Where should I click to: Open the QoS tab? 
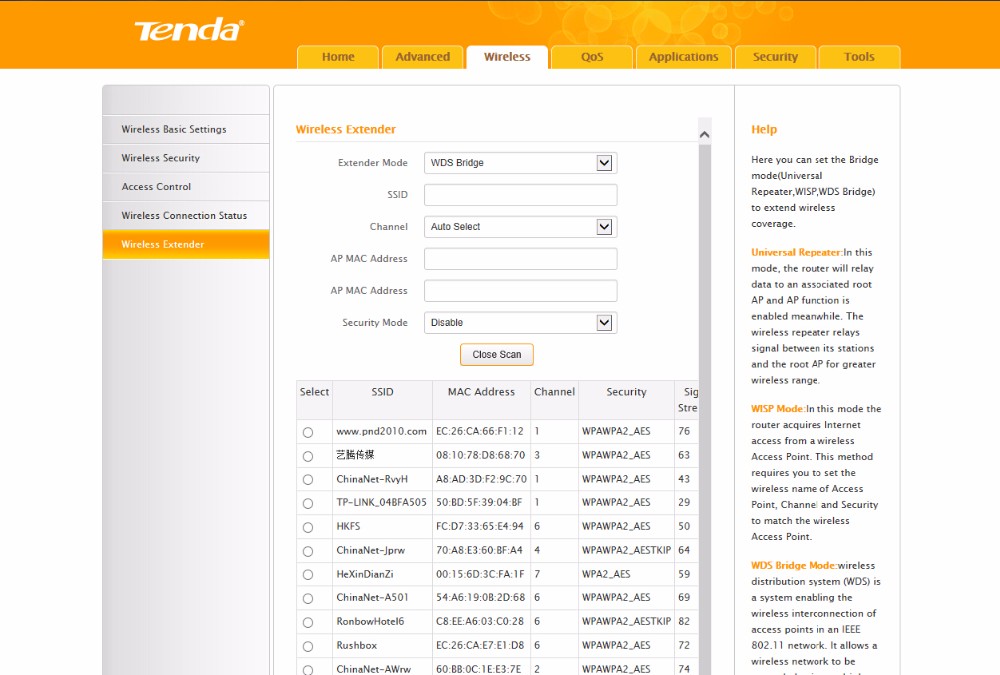(592, 57)
